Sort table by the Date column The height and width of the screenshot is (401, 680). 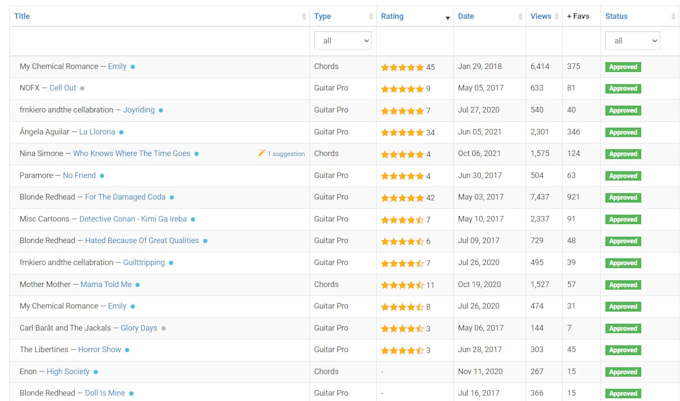pyautogui.click(x=466, y=16)
